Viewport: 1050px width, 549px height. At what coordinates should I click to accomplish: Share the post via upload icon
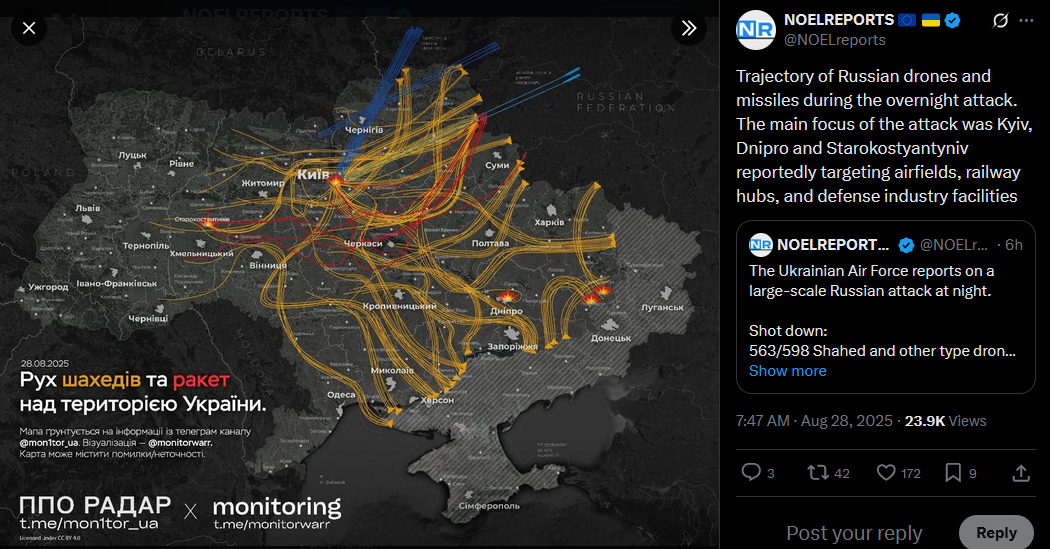click(x=1021, y=473)
